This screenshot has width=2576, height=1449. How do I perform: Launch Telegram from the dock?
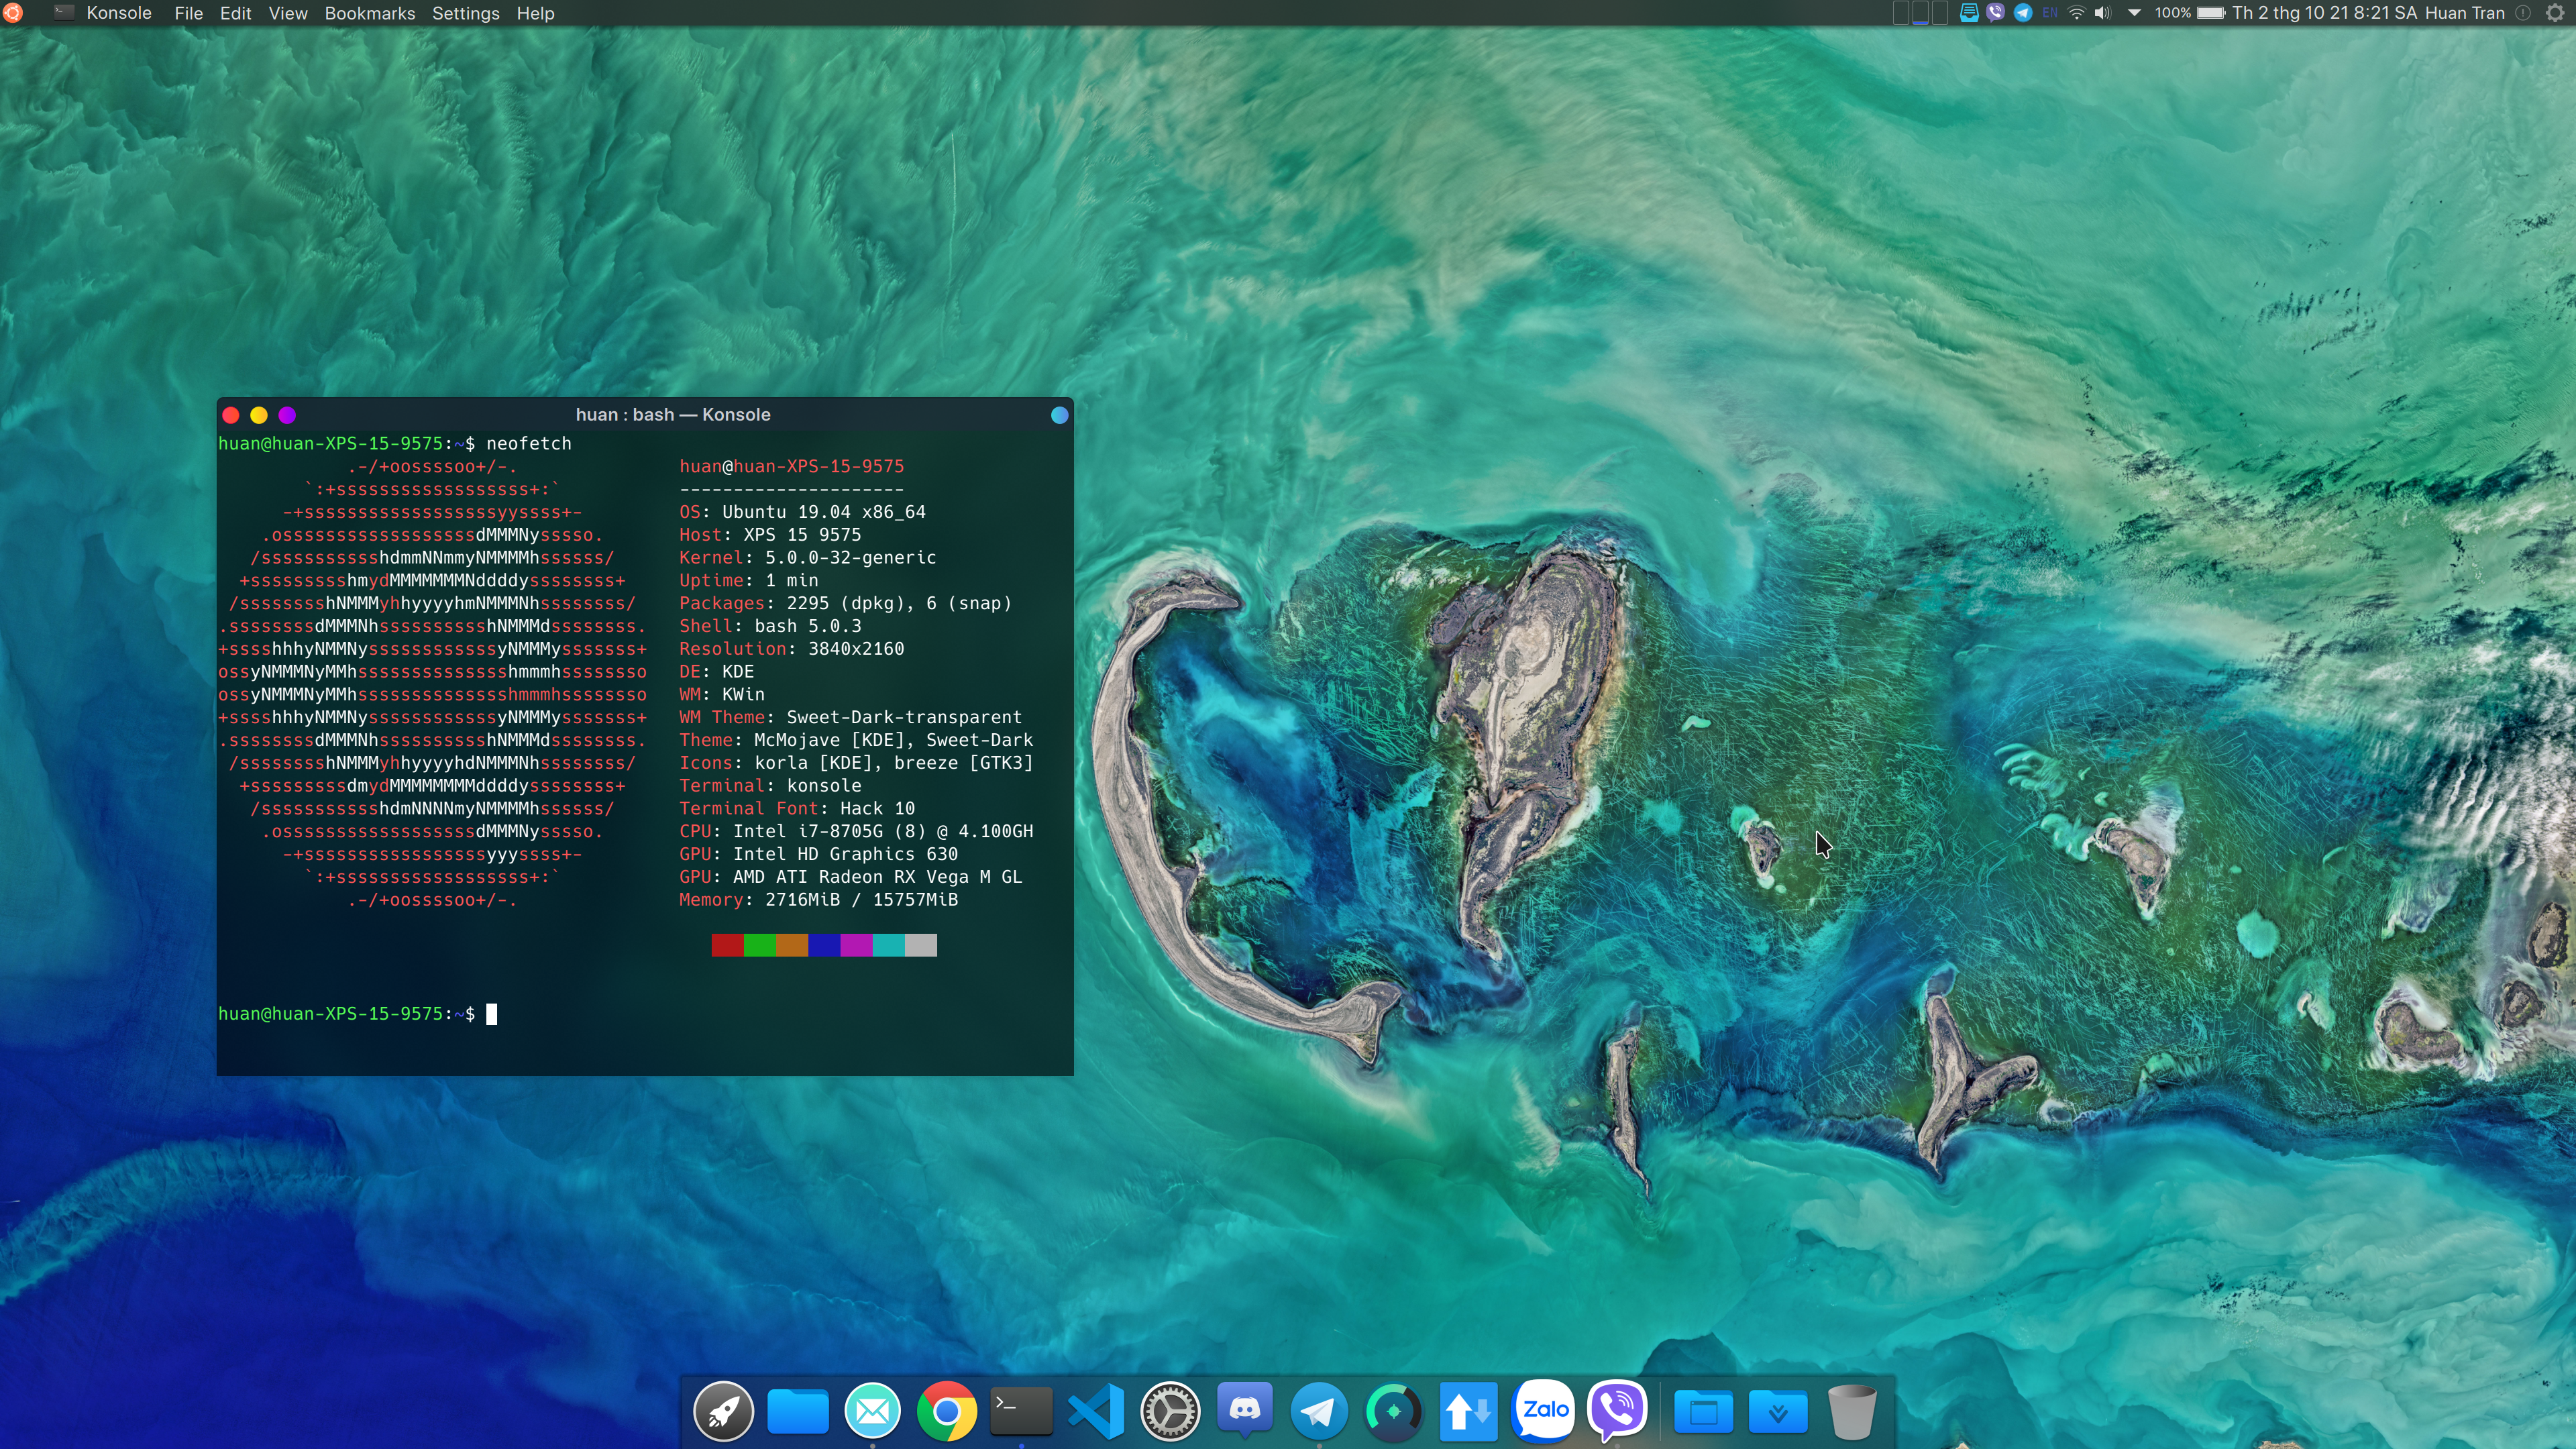tap(1319, 1411)
